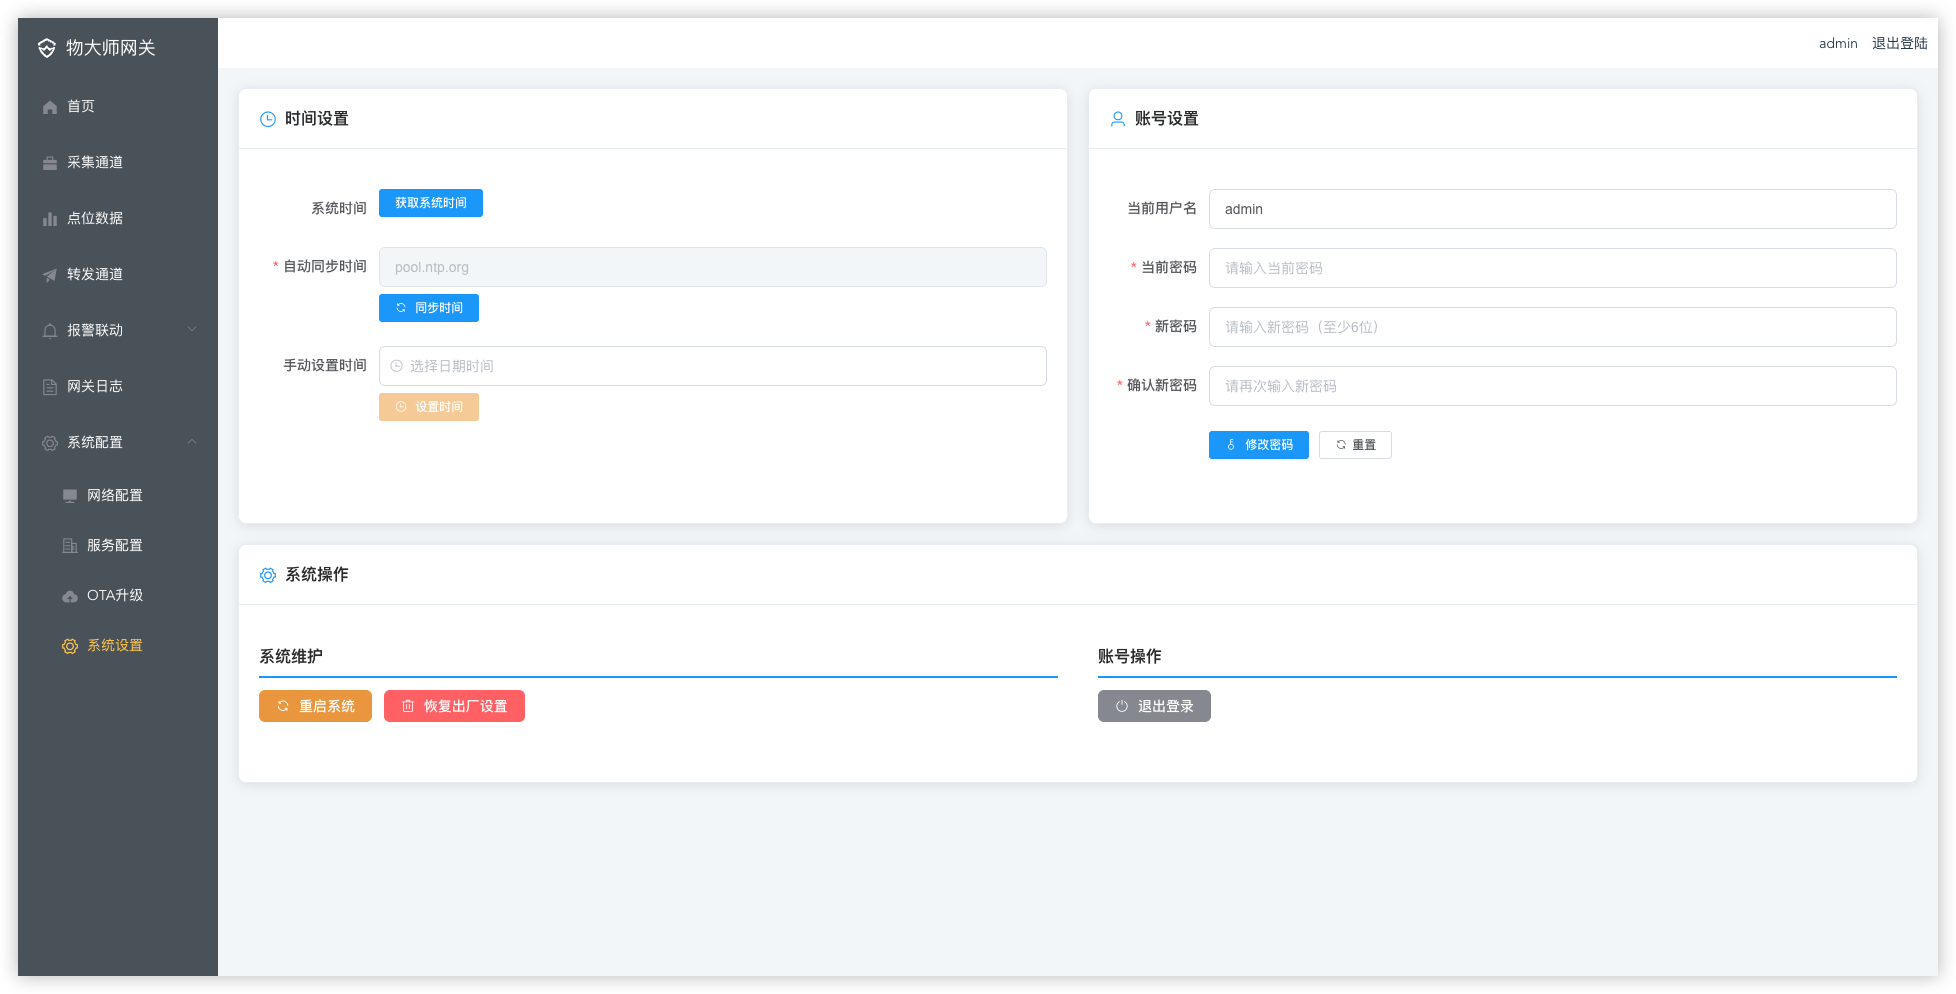Click the 转发通道 paper plane icon

click(50, 275)
